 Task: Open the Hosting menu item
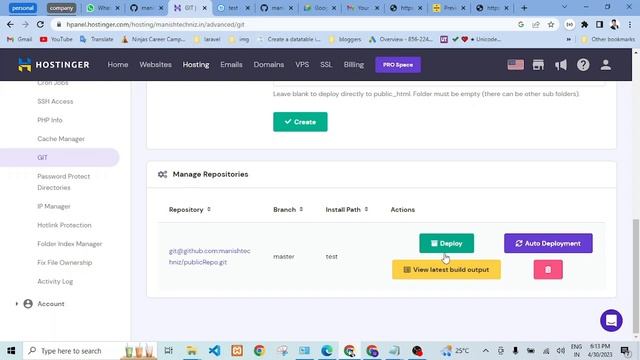(196, 64)
